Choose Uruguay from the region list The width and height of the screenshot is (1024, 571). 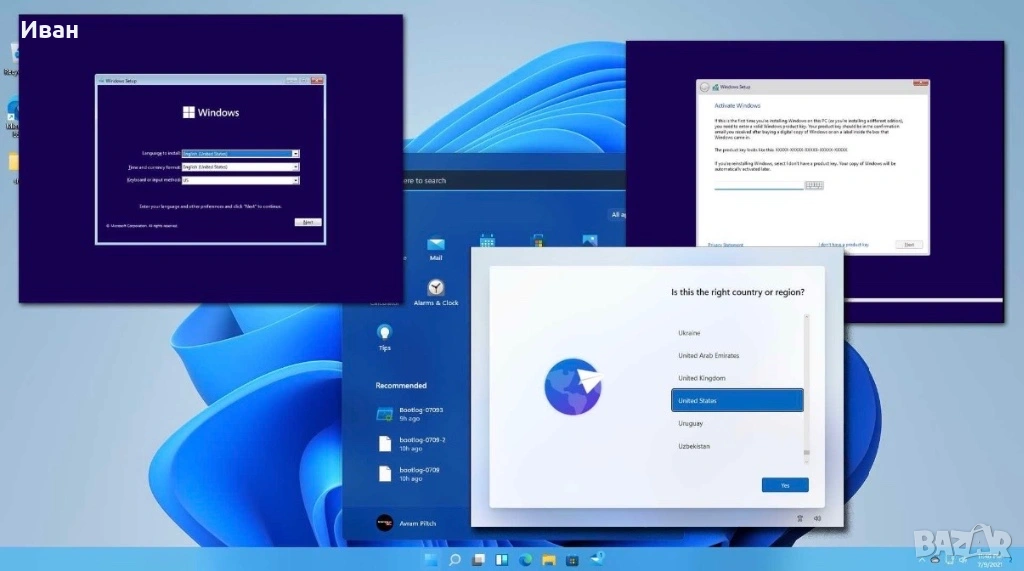tap(690, 423)
